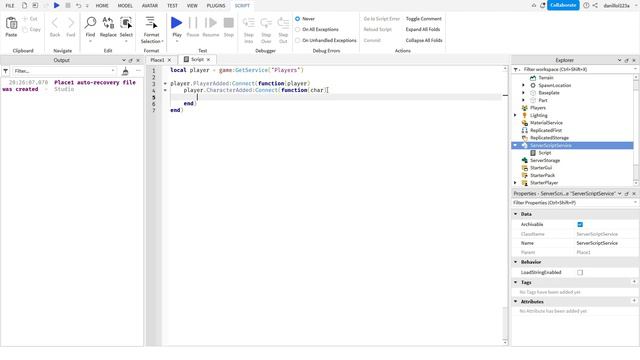Collapse the ServerScriptService tree node

(516, 145)
